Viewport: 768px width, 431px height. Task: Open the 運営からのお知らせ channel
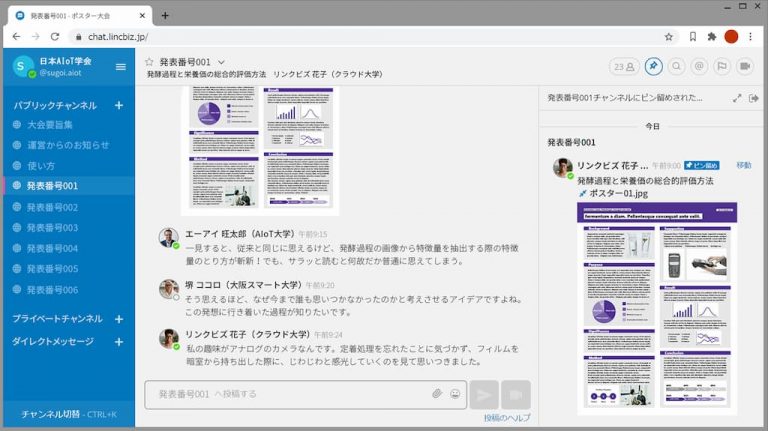[68, 145]
